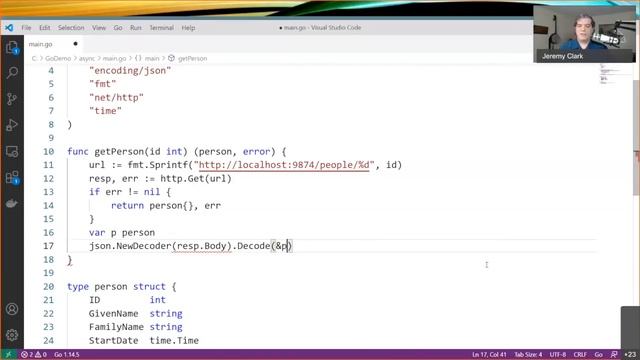Click Go 1.14.5 version in status bar
Viewport: 640px width, 360px height.
pos(67,354)
